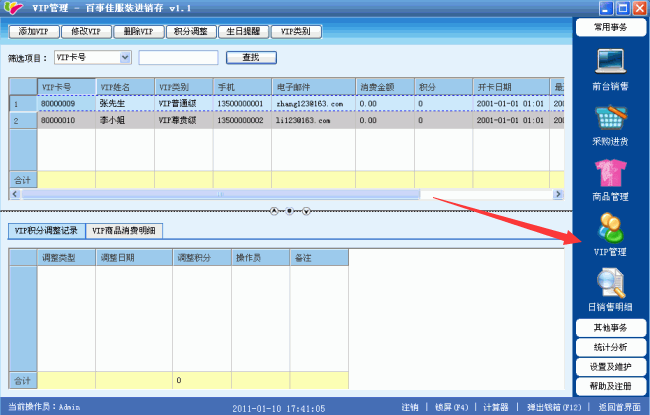
Task: Click the 备注 column header
Action: pyautogui.click(x=319, y=257)
